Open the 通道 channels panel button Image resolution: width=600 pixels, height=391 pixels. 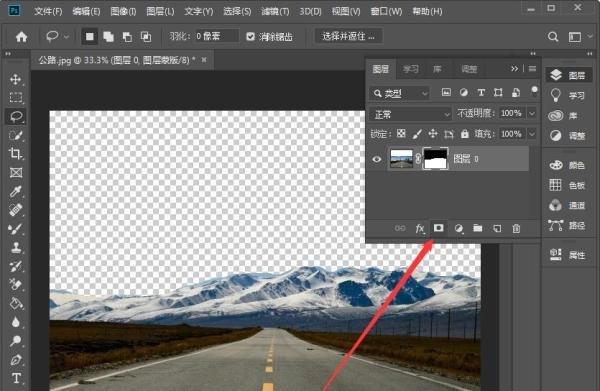point(567,205)
